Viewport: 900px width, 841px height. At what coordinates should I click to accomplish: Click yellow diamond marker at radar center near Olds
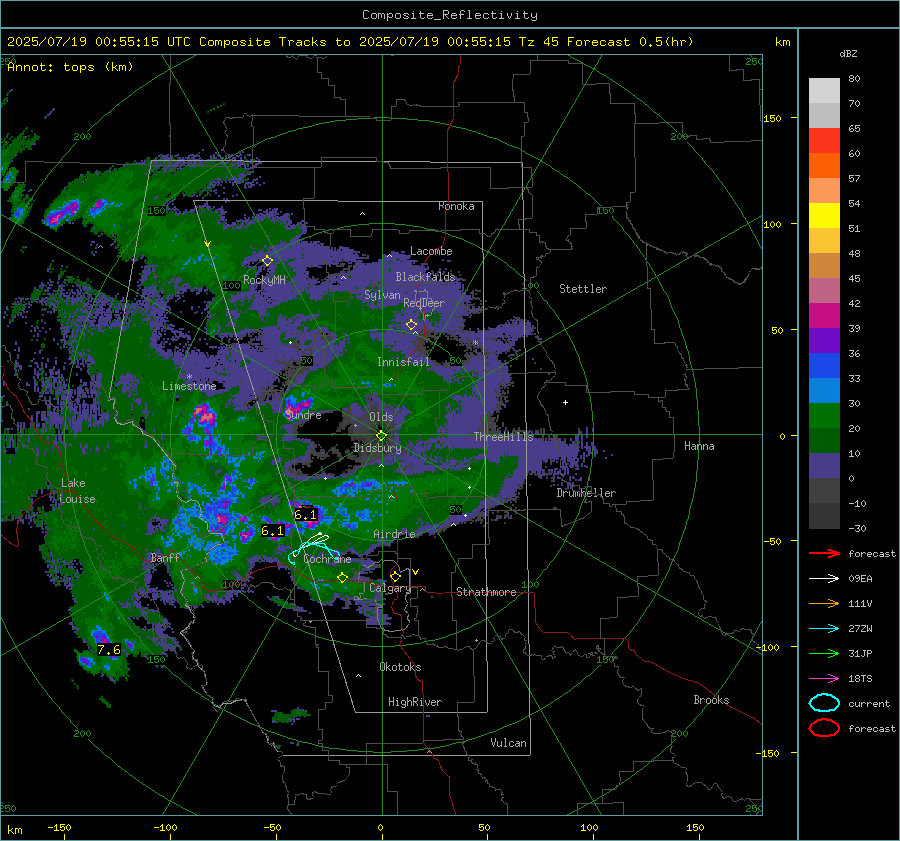tap(381, 436)
